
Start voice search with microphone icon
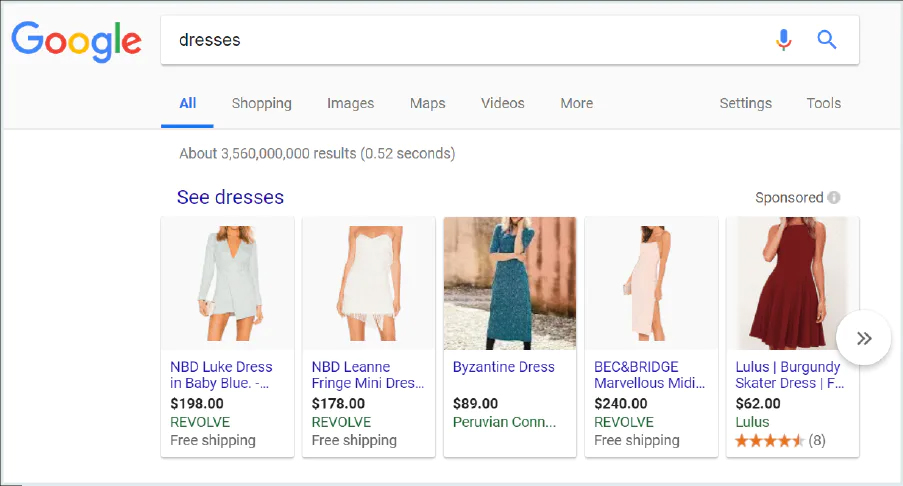click(x=783, y=40)
